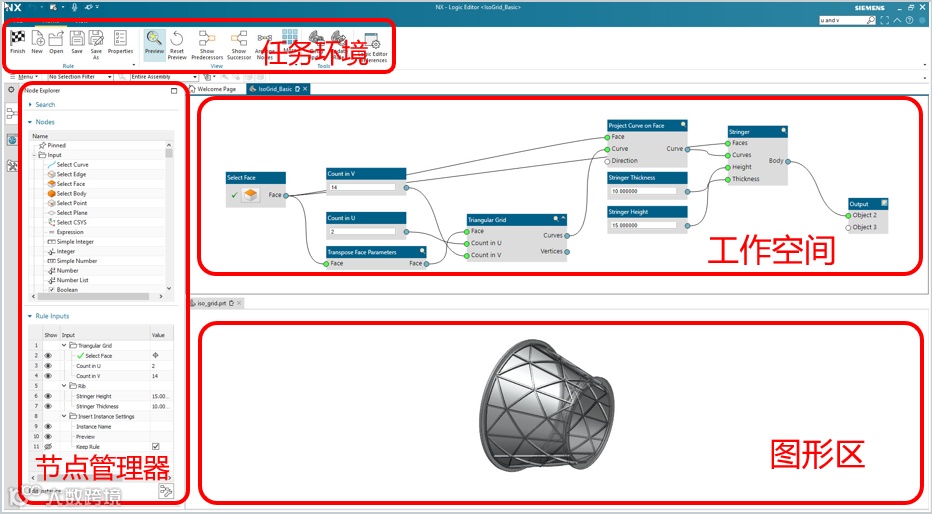Click the gear settings icon beside Node Explorer
This screenshot has height=514, width=932.
[x=11, y=90]
